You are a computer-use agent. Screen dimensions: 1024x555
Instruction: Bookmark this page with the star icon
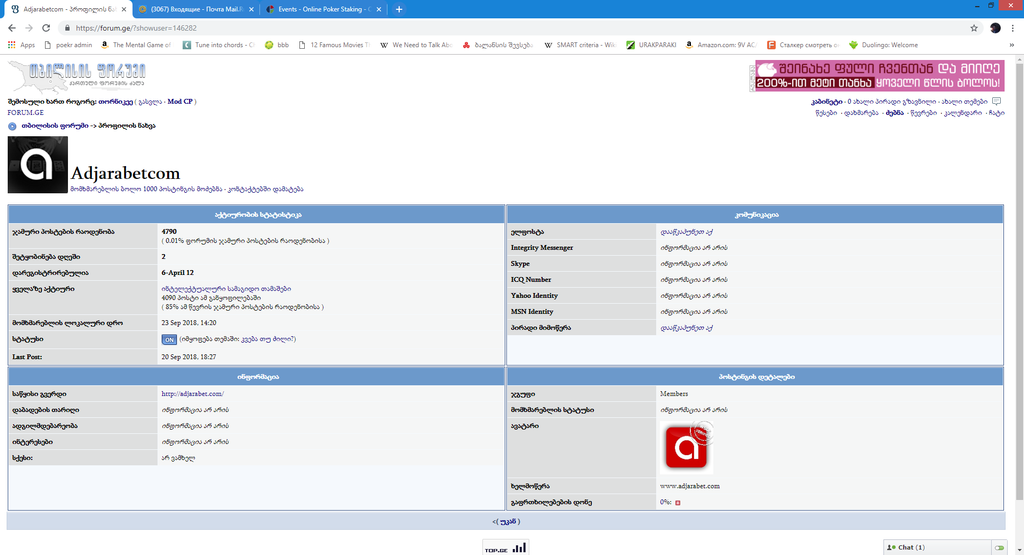tap(974, 28)
